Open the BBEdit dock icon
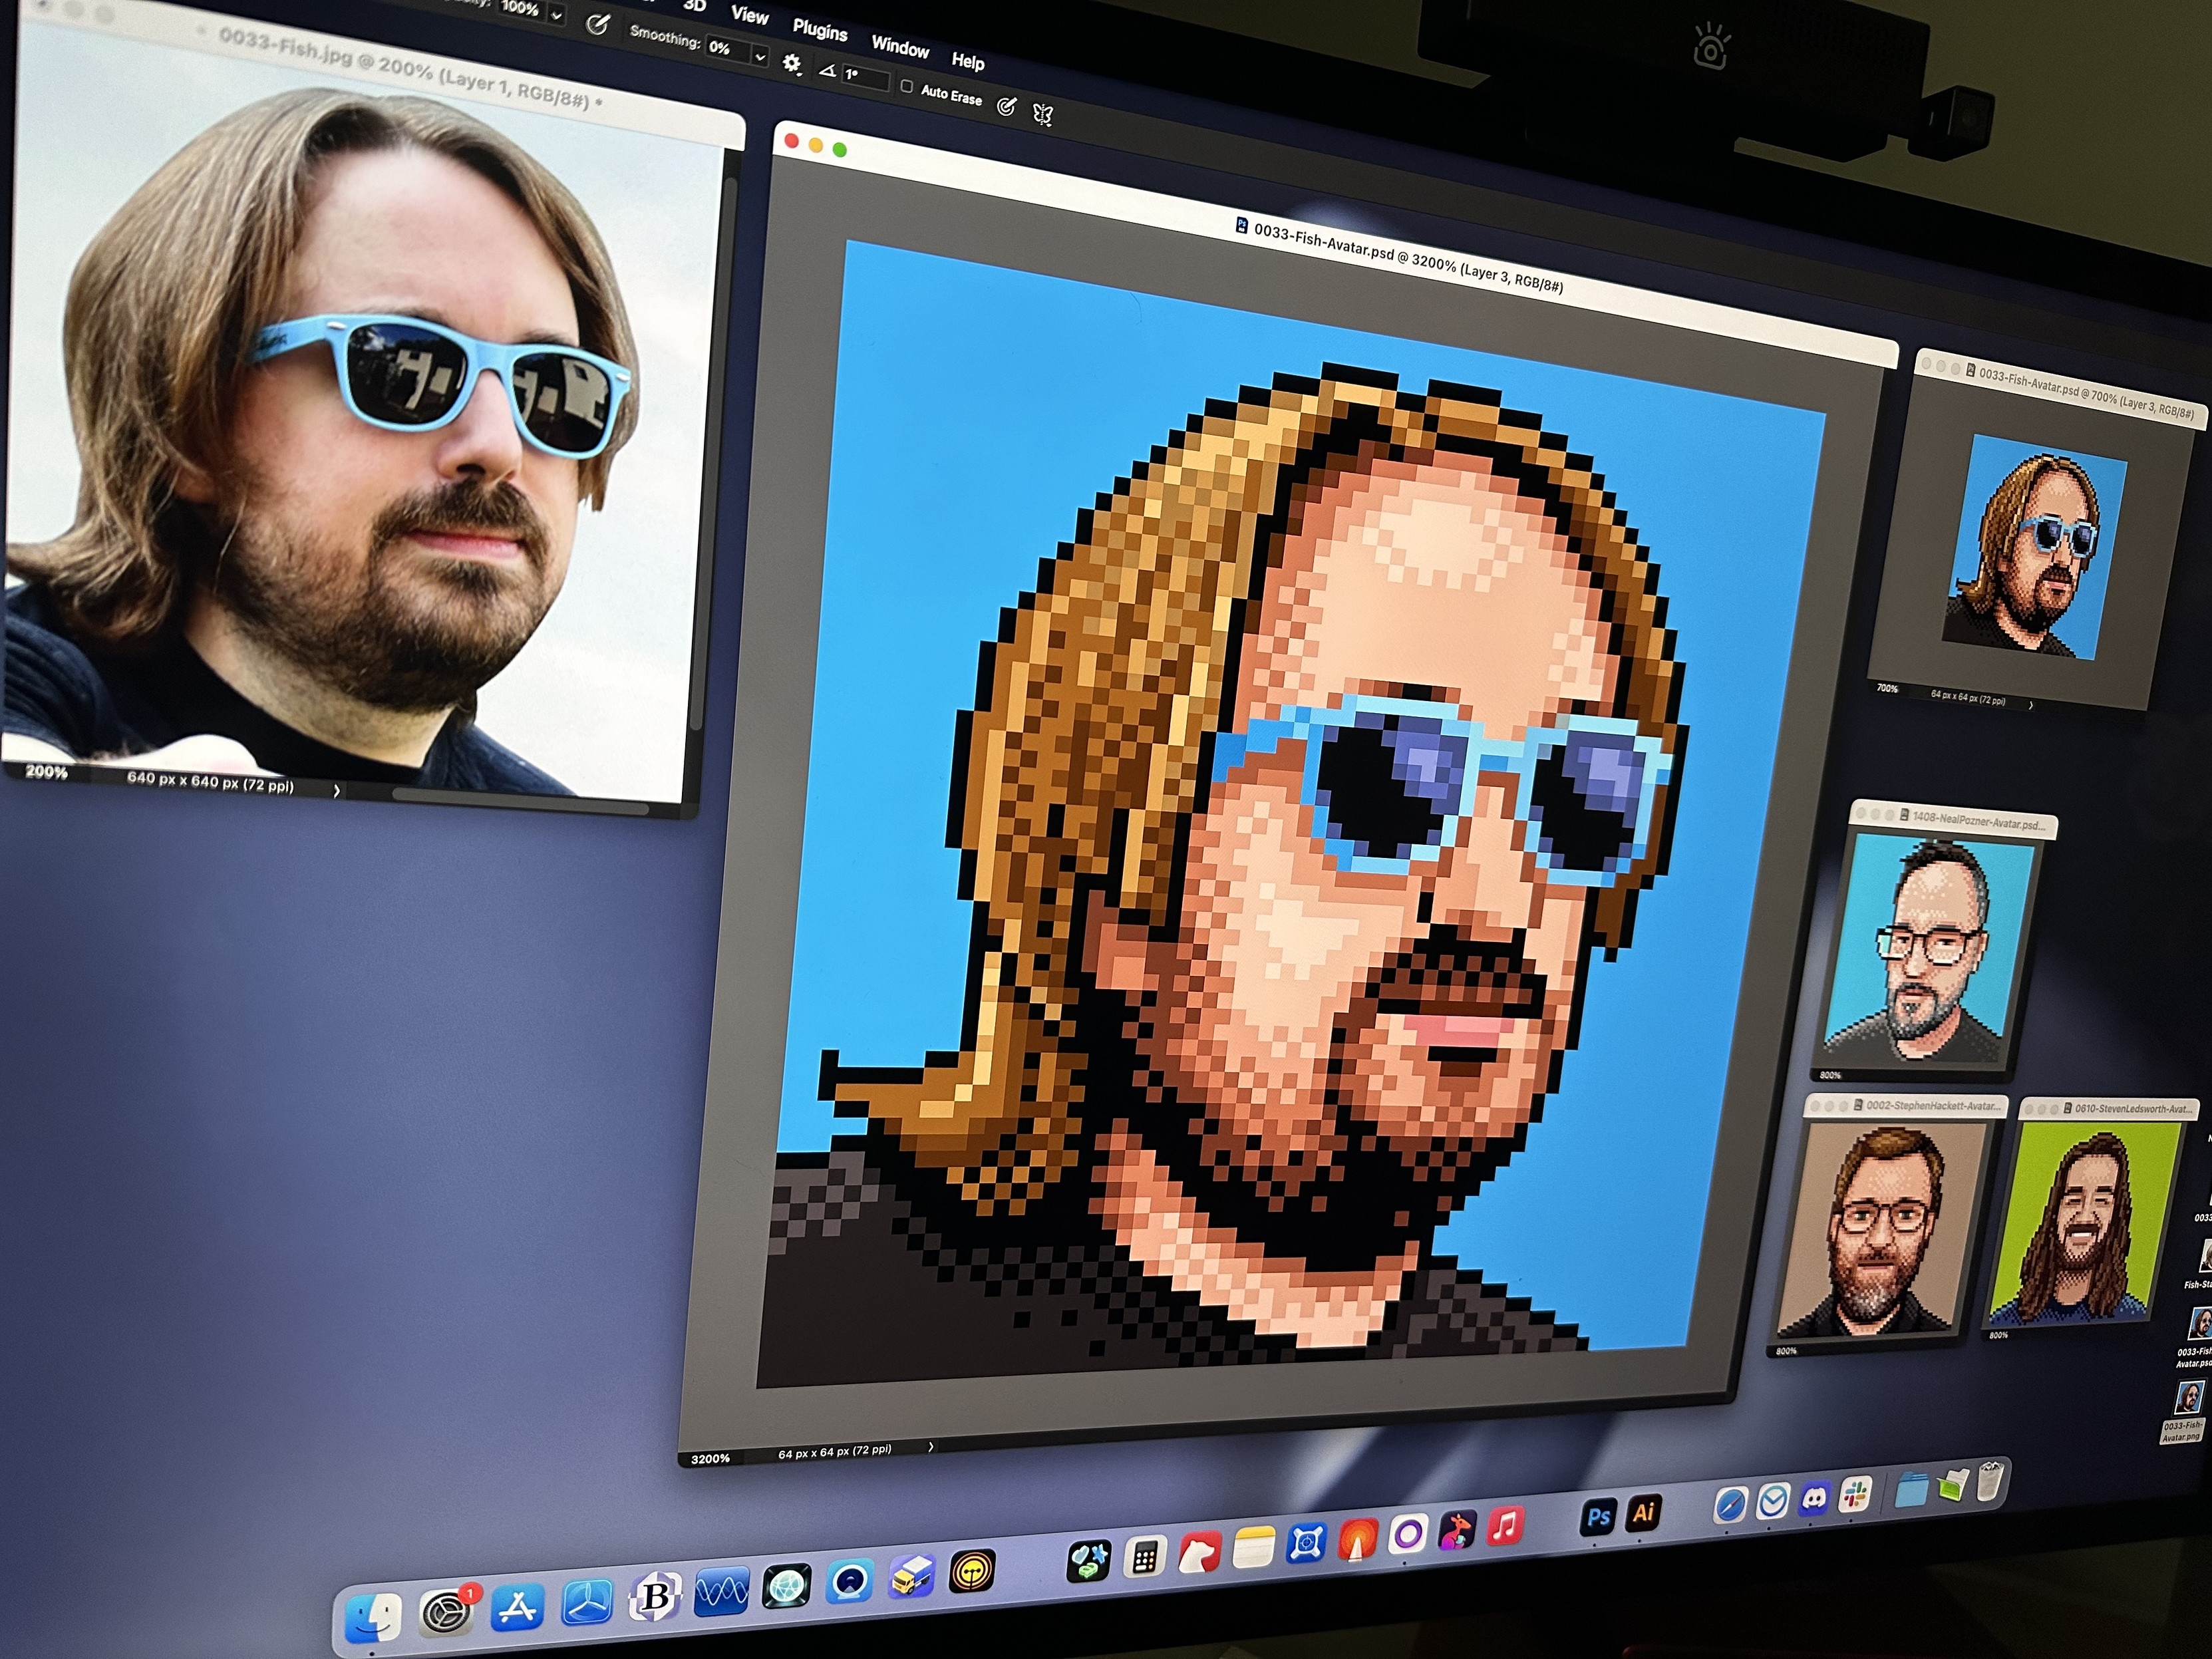The image size is (2212, 1659). tap(655, 1597)
